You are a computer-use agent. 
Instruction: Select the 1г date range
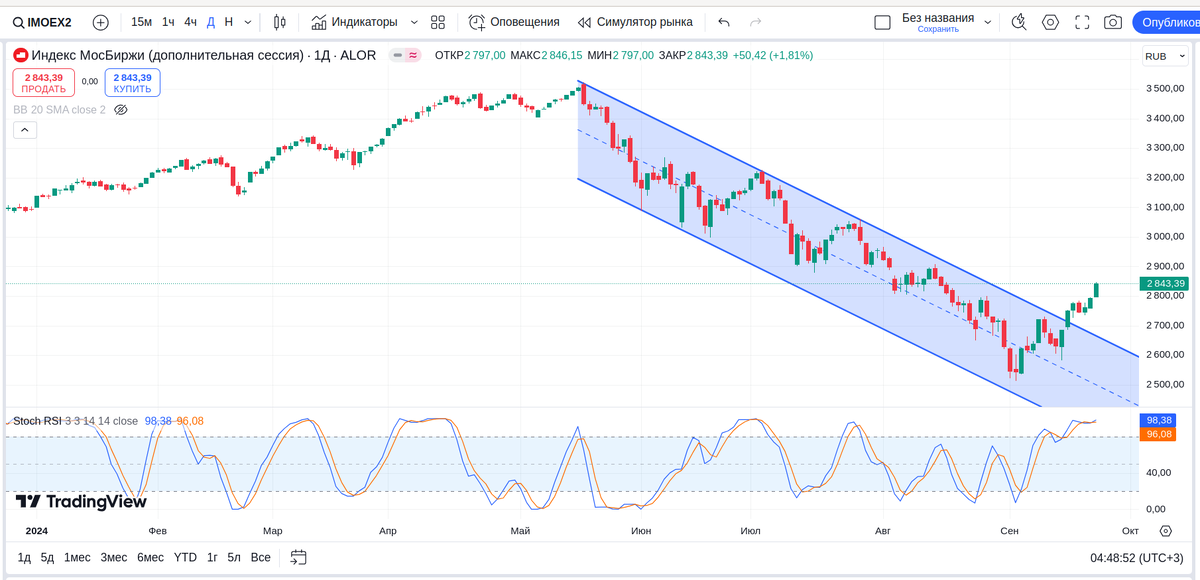212,557
